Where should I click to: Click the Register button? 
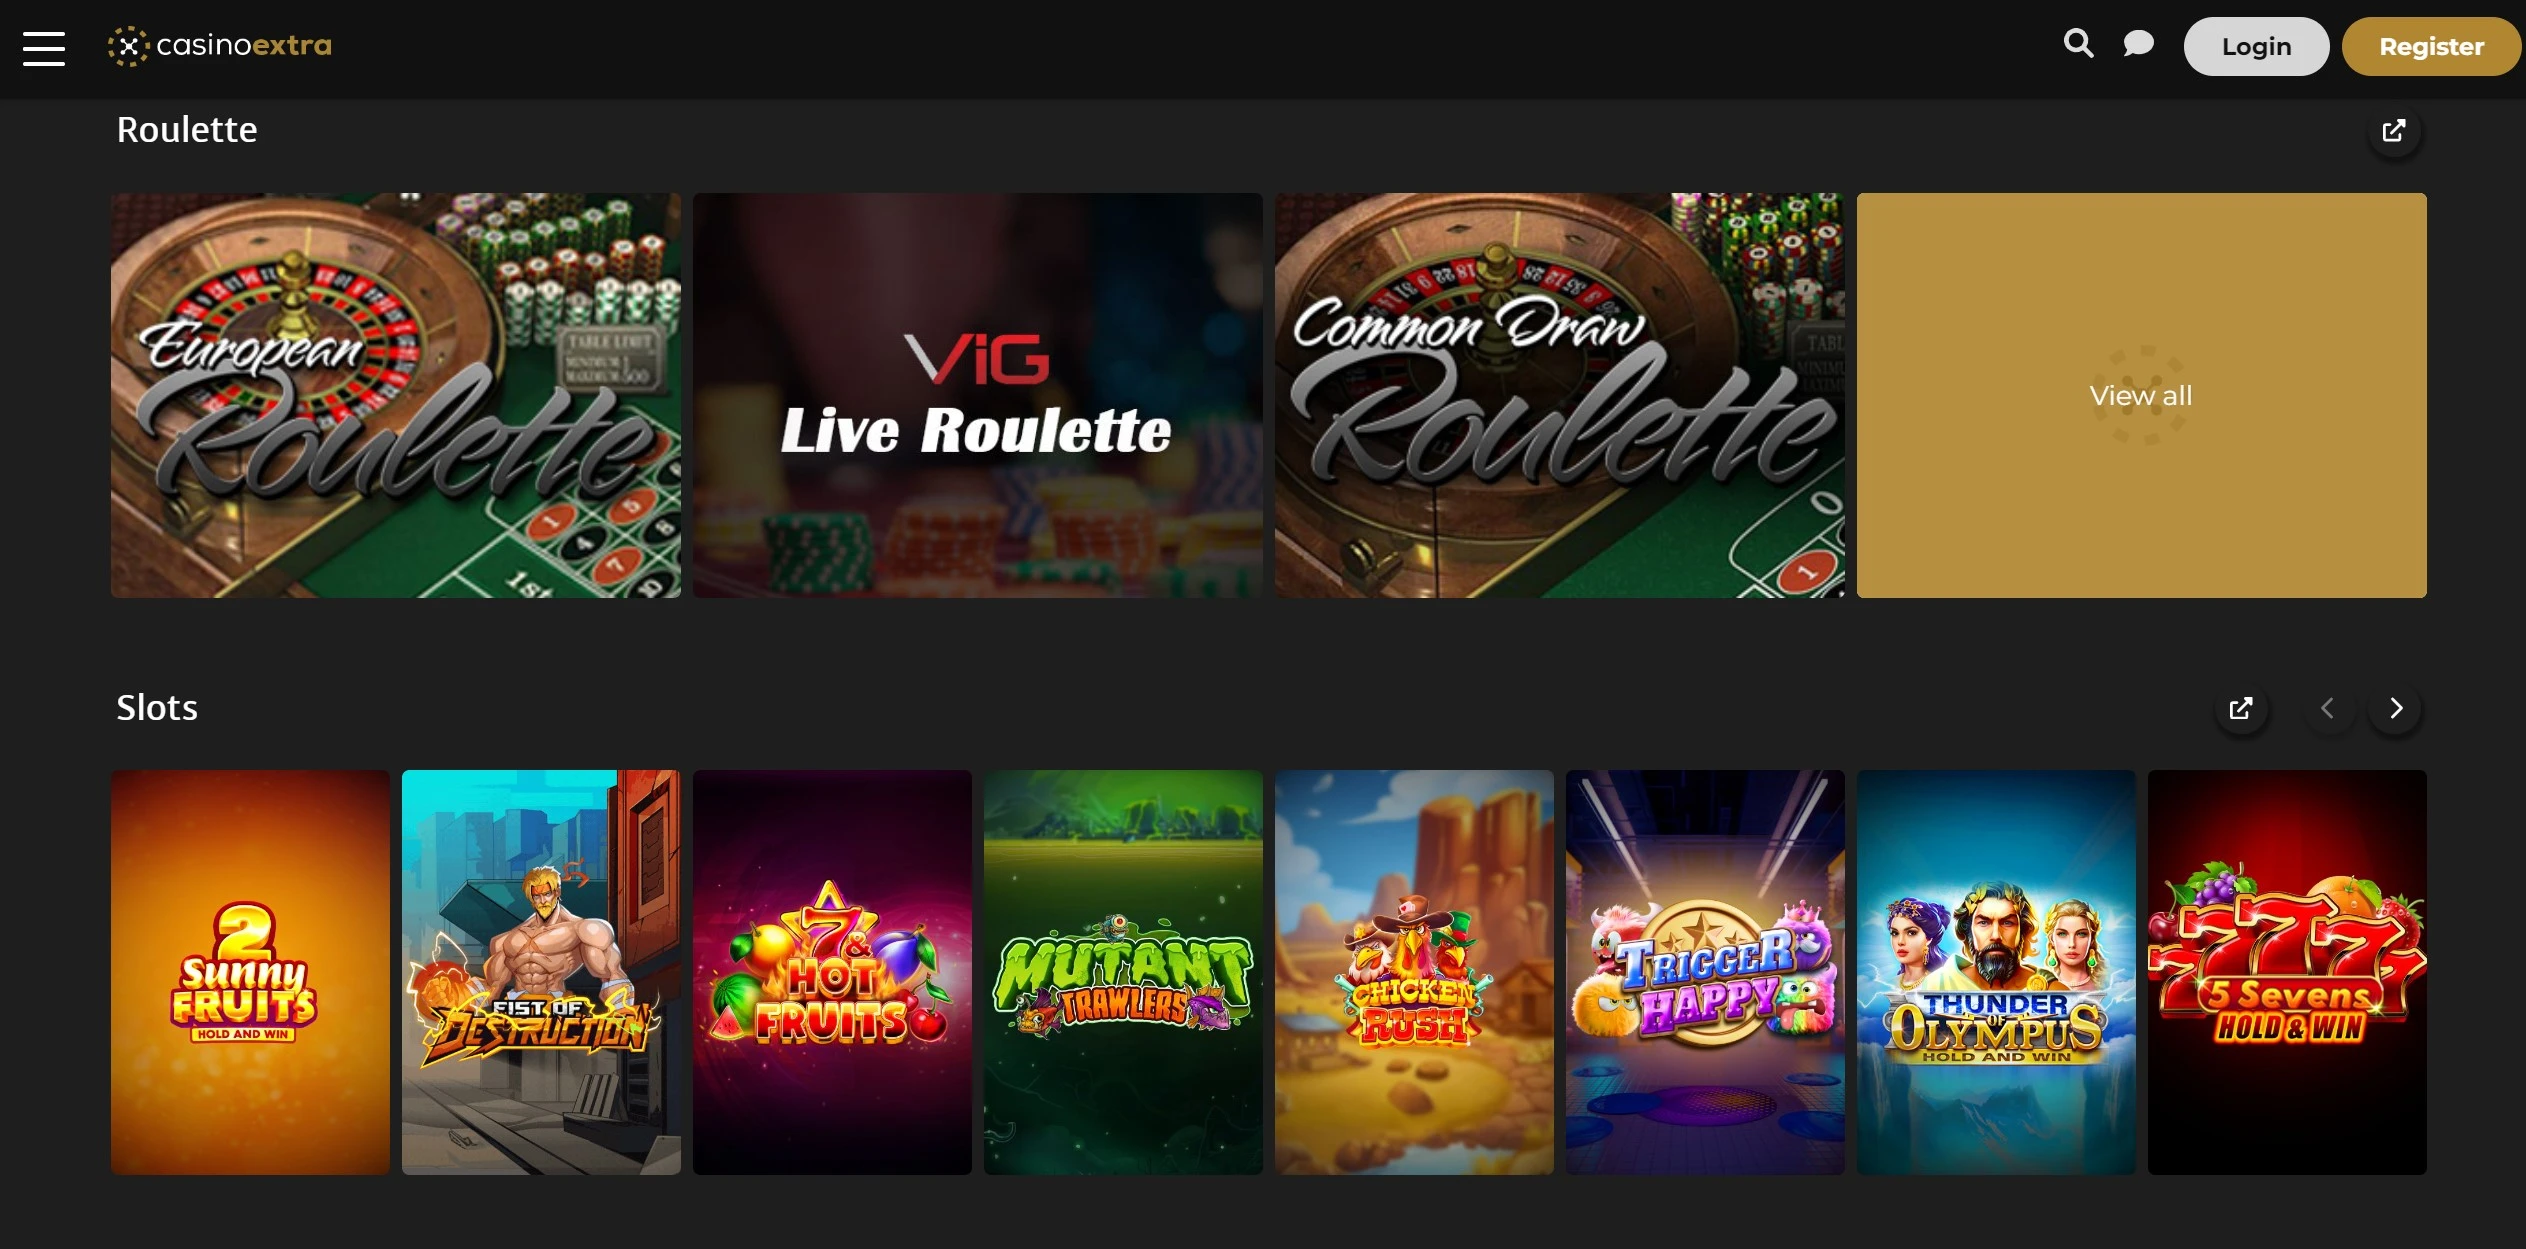coord(2431,47)
